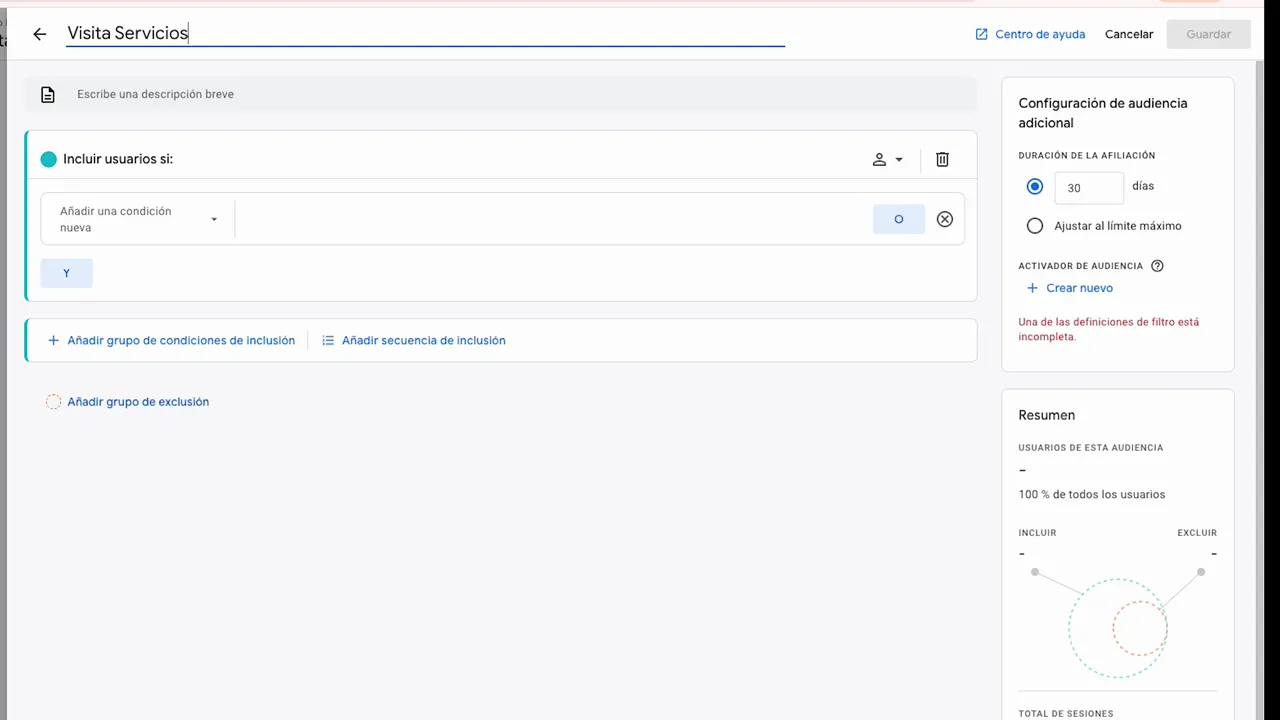
Task: Select Ajustar al límite máximo radio option
Action: click(1035, 226)
